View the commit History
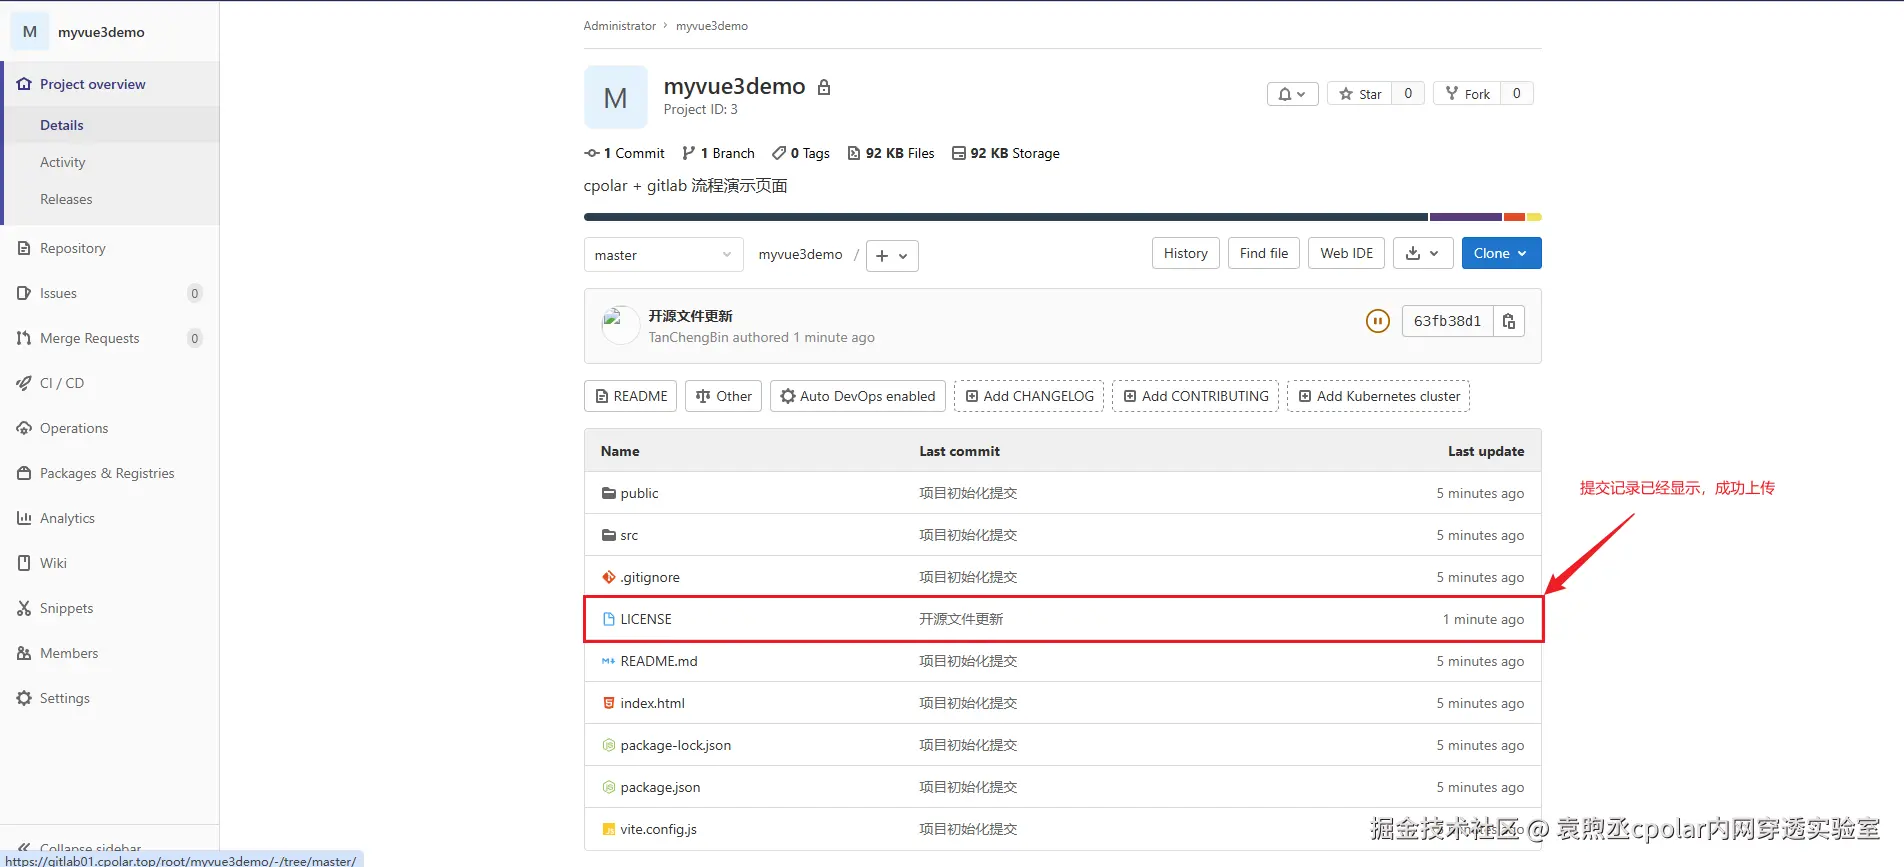1904x867 pixels. 1185,253
